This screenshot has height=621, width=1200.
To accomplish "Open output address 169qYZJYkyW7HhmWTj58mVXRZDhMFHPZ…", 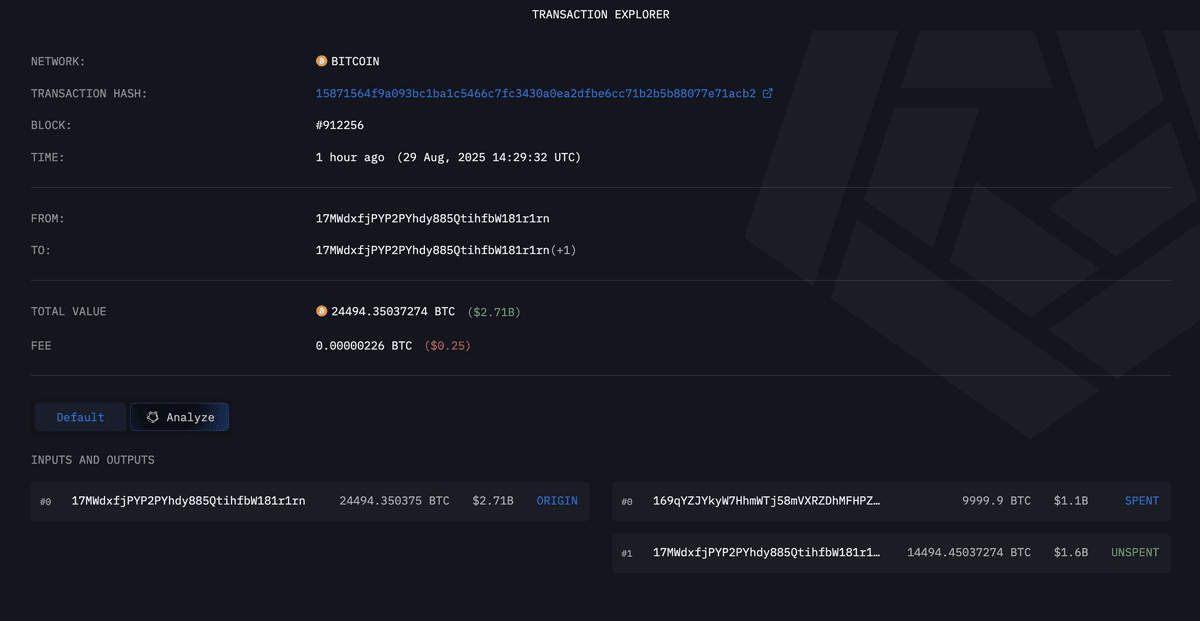I will (767, 501).
